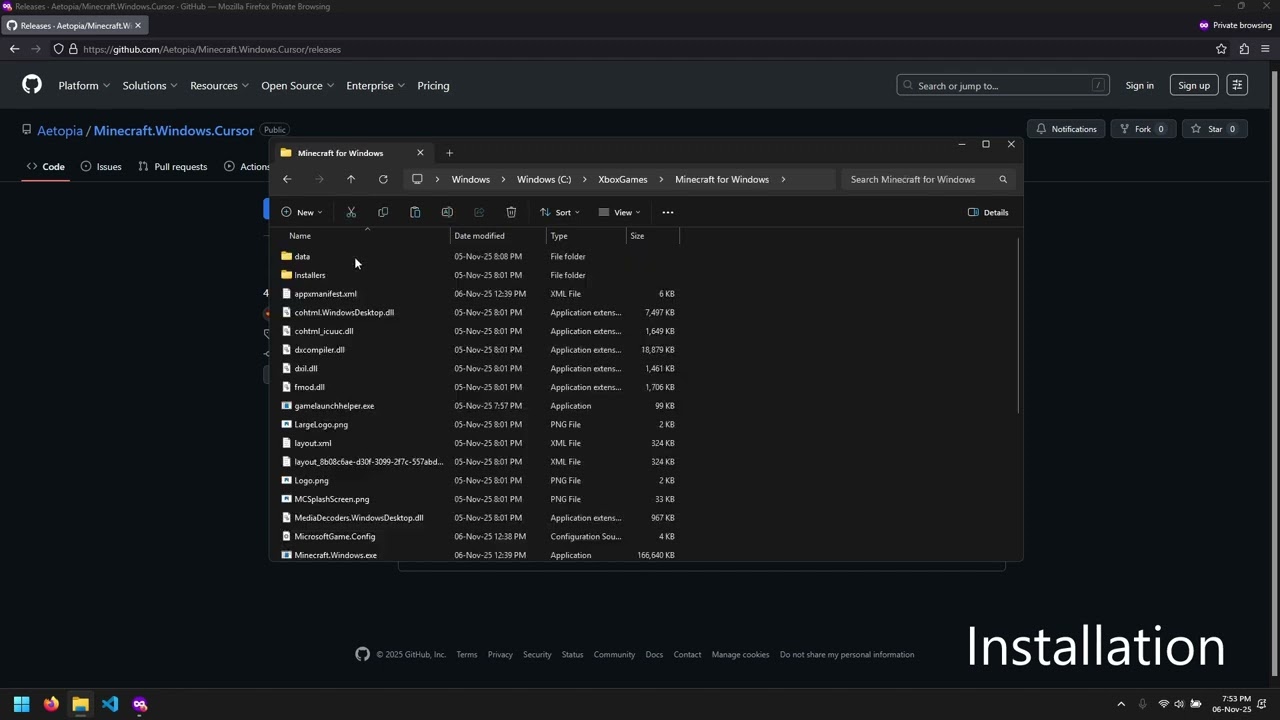Open the Windows Start menu
The height and width of the screenshot is (720, 1280).
coord(21,704)
